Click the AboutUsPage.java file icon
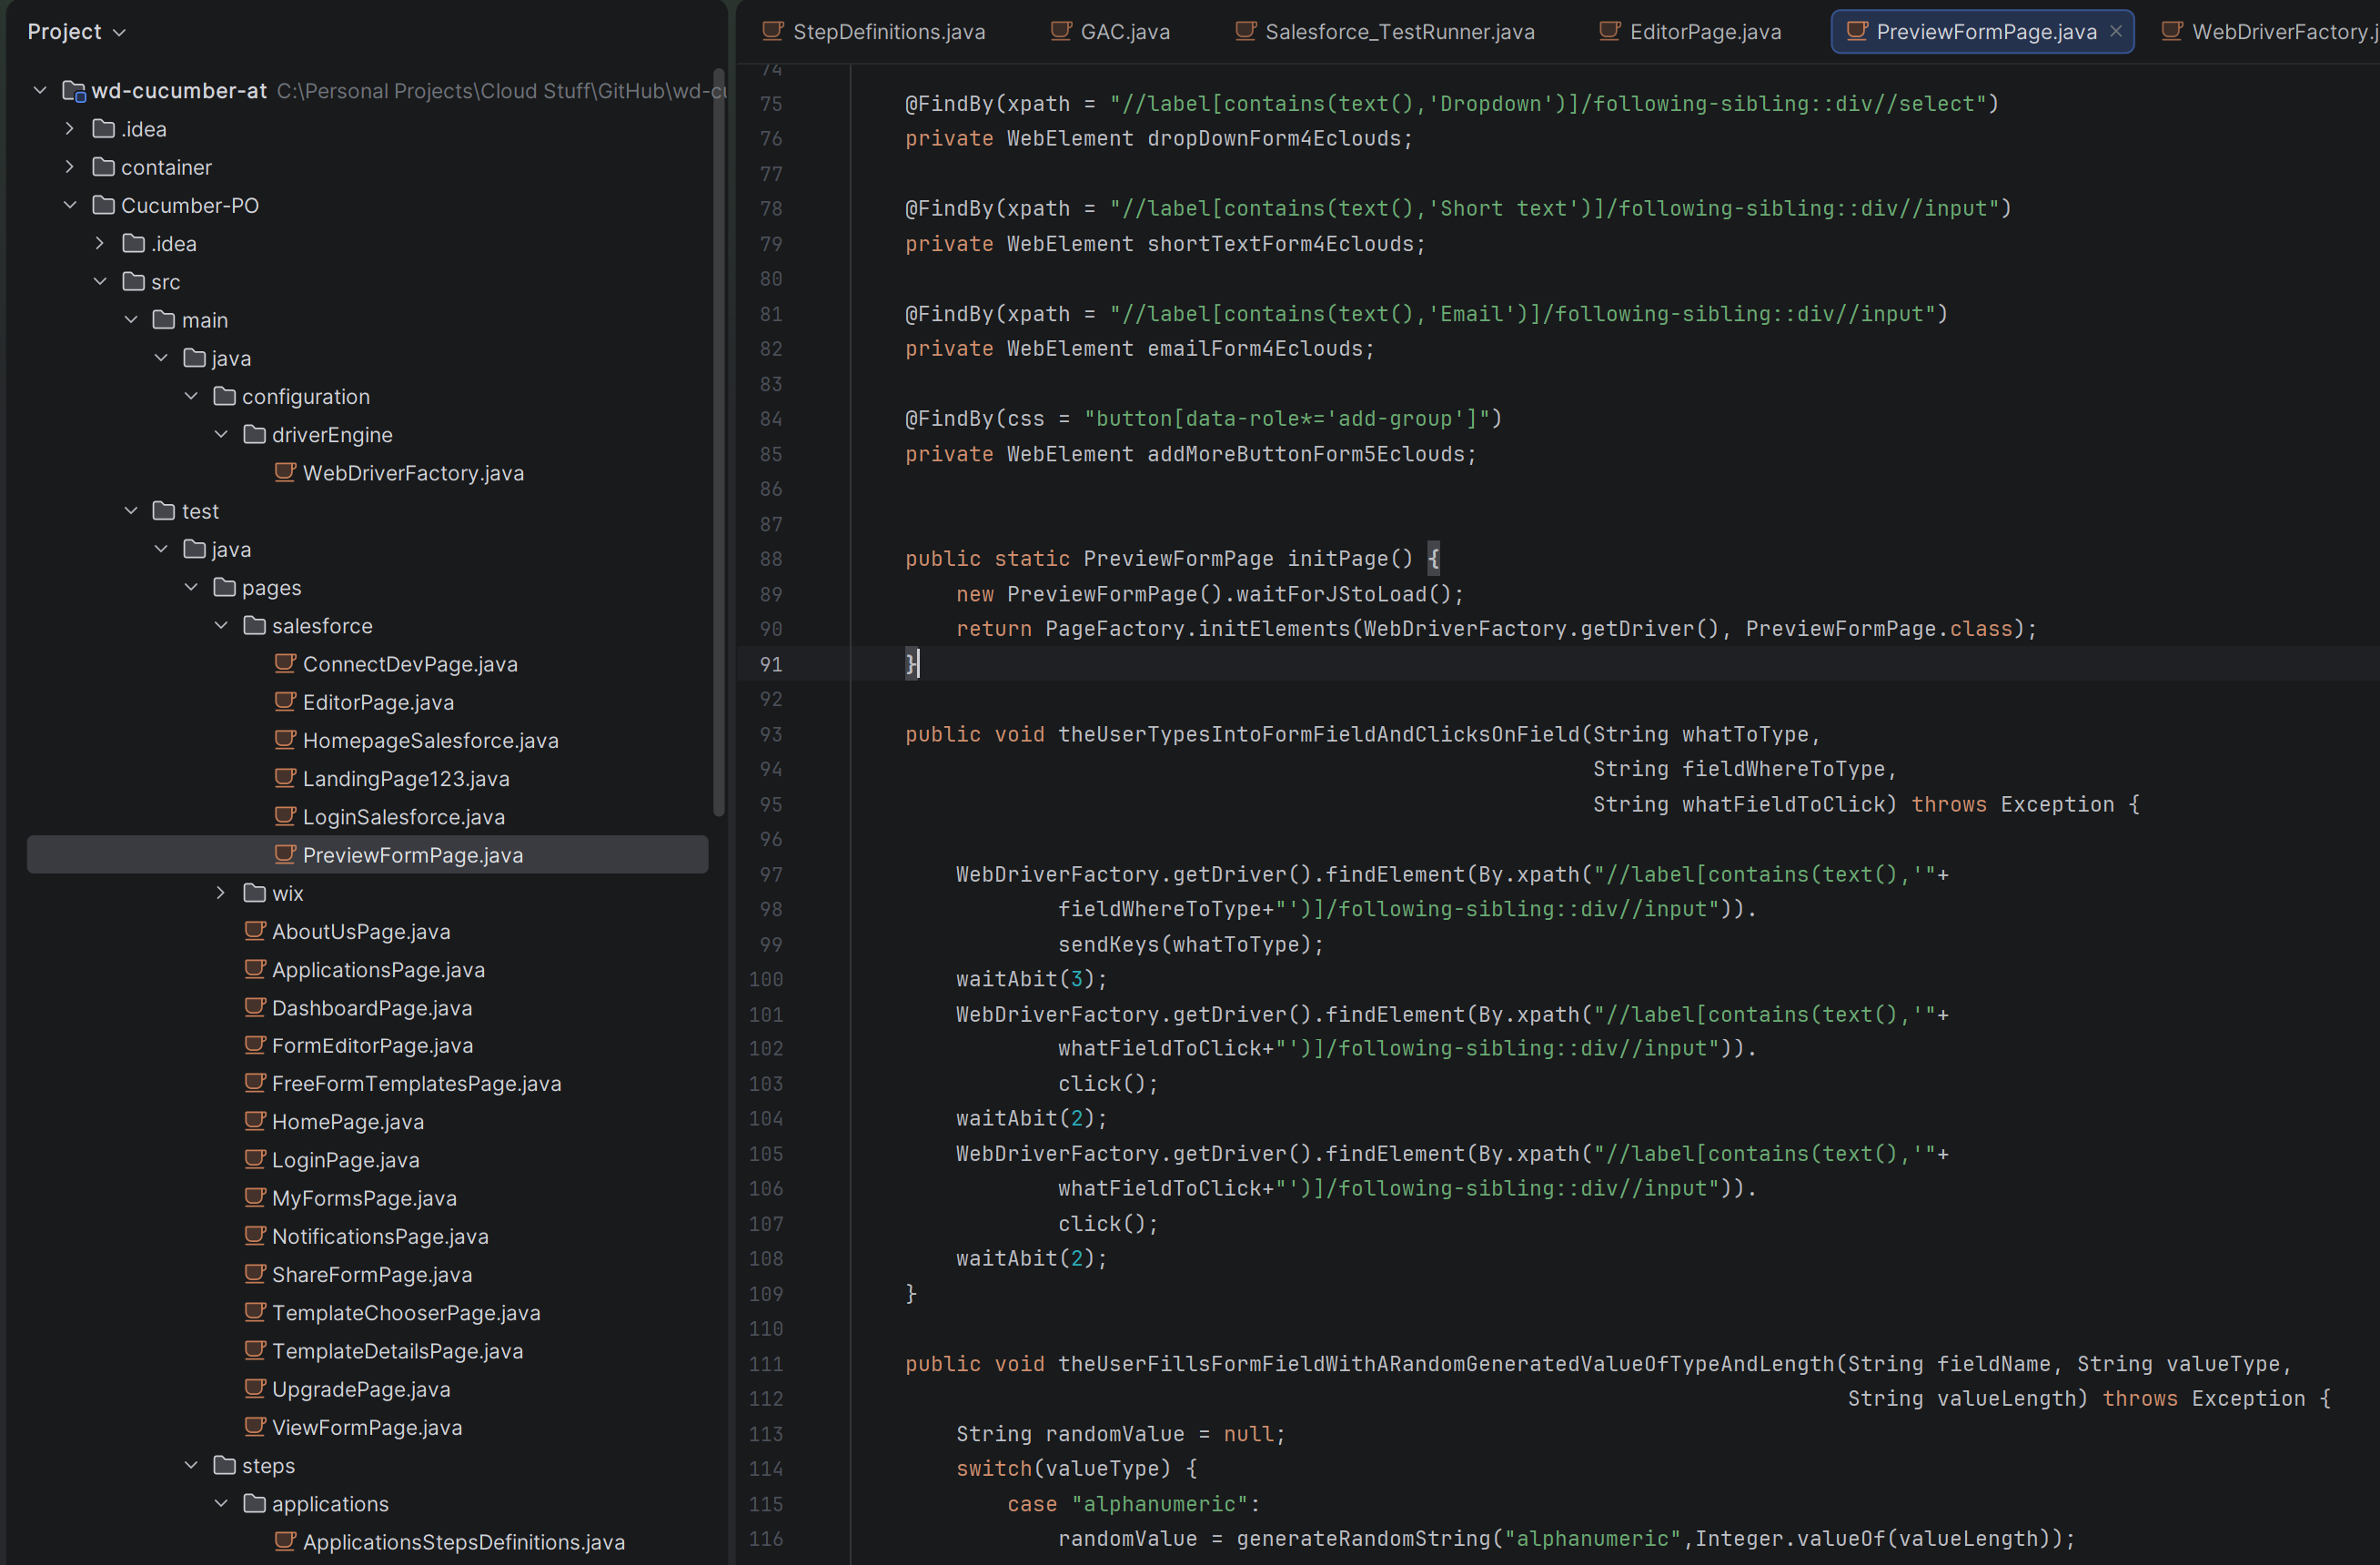Screen dimensions: 2380x1565 (x=255, y=930)
